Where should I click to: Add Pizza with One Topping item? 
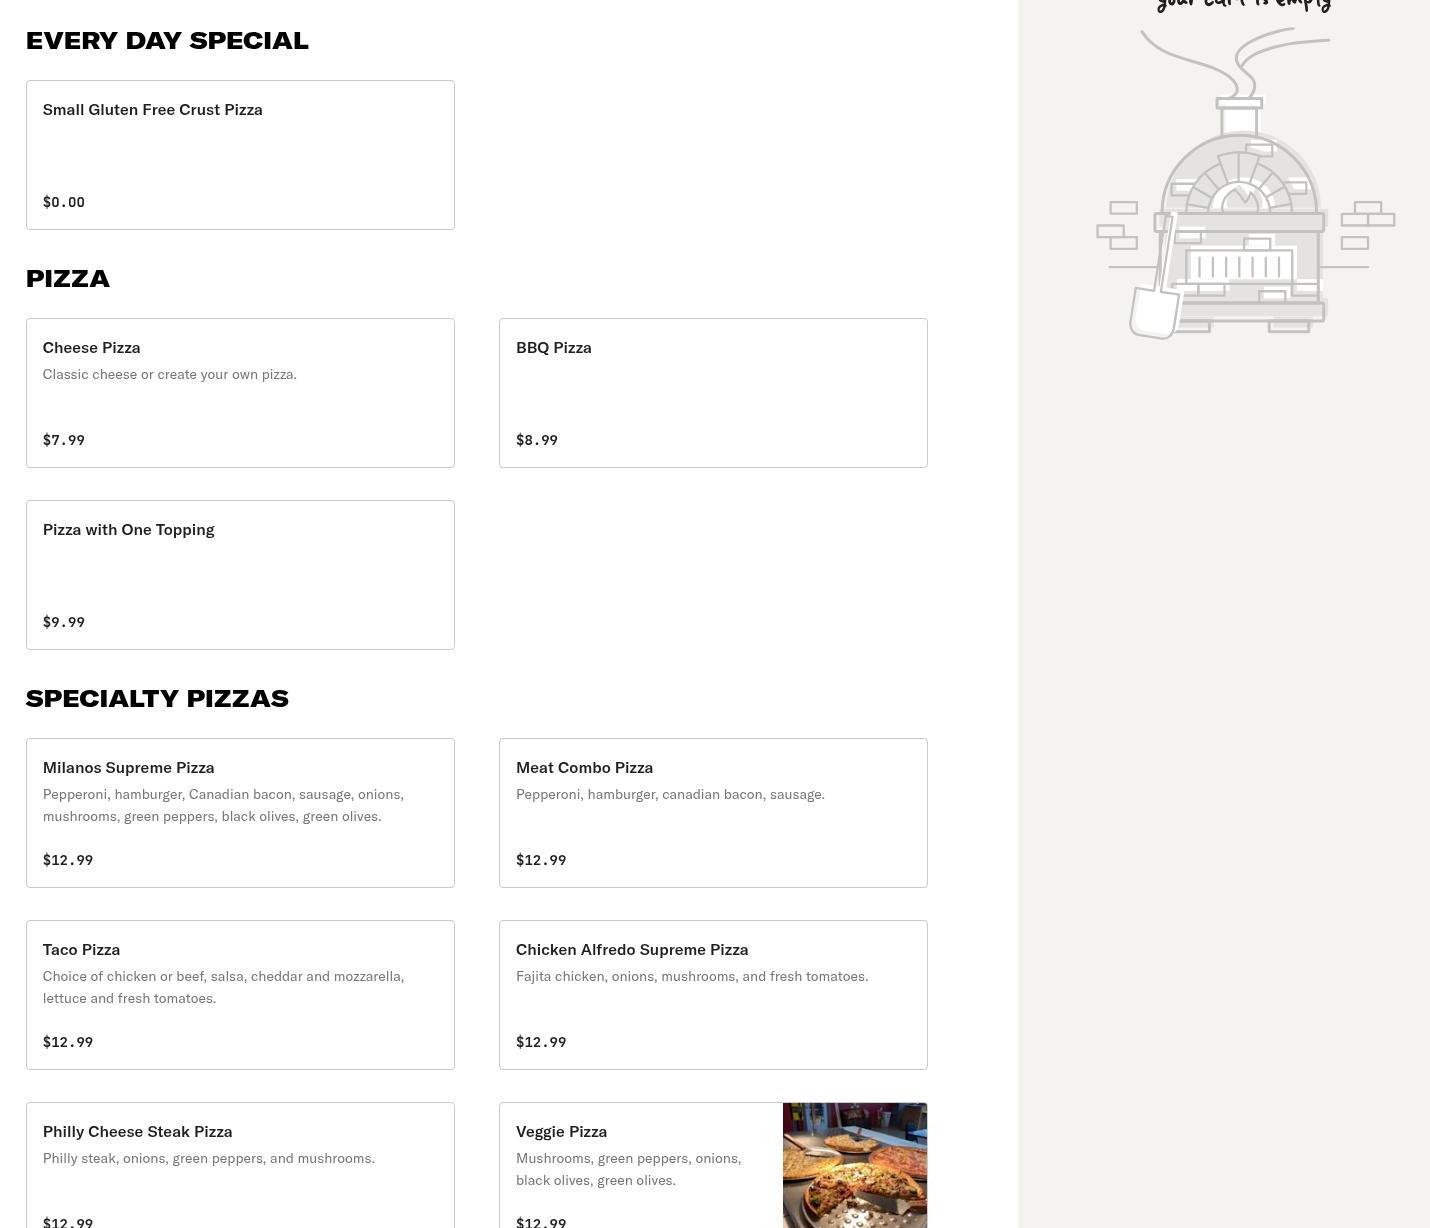pos(240,575)
